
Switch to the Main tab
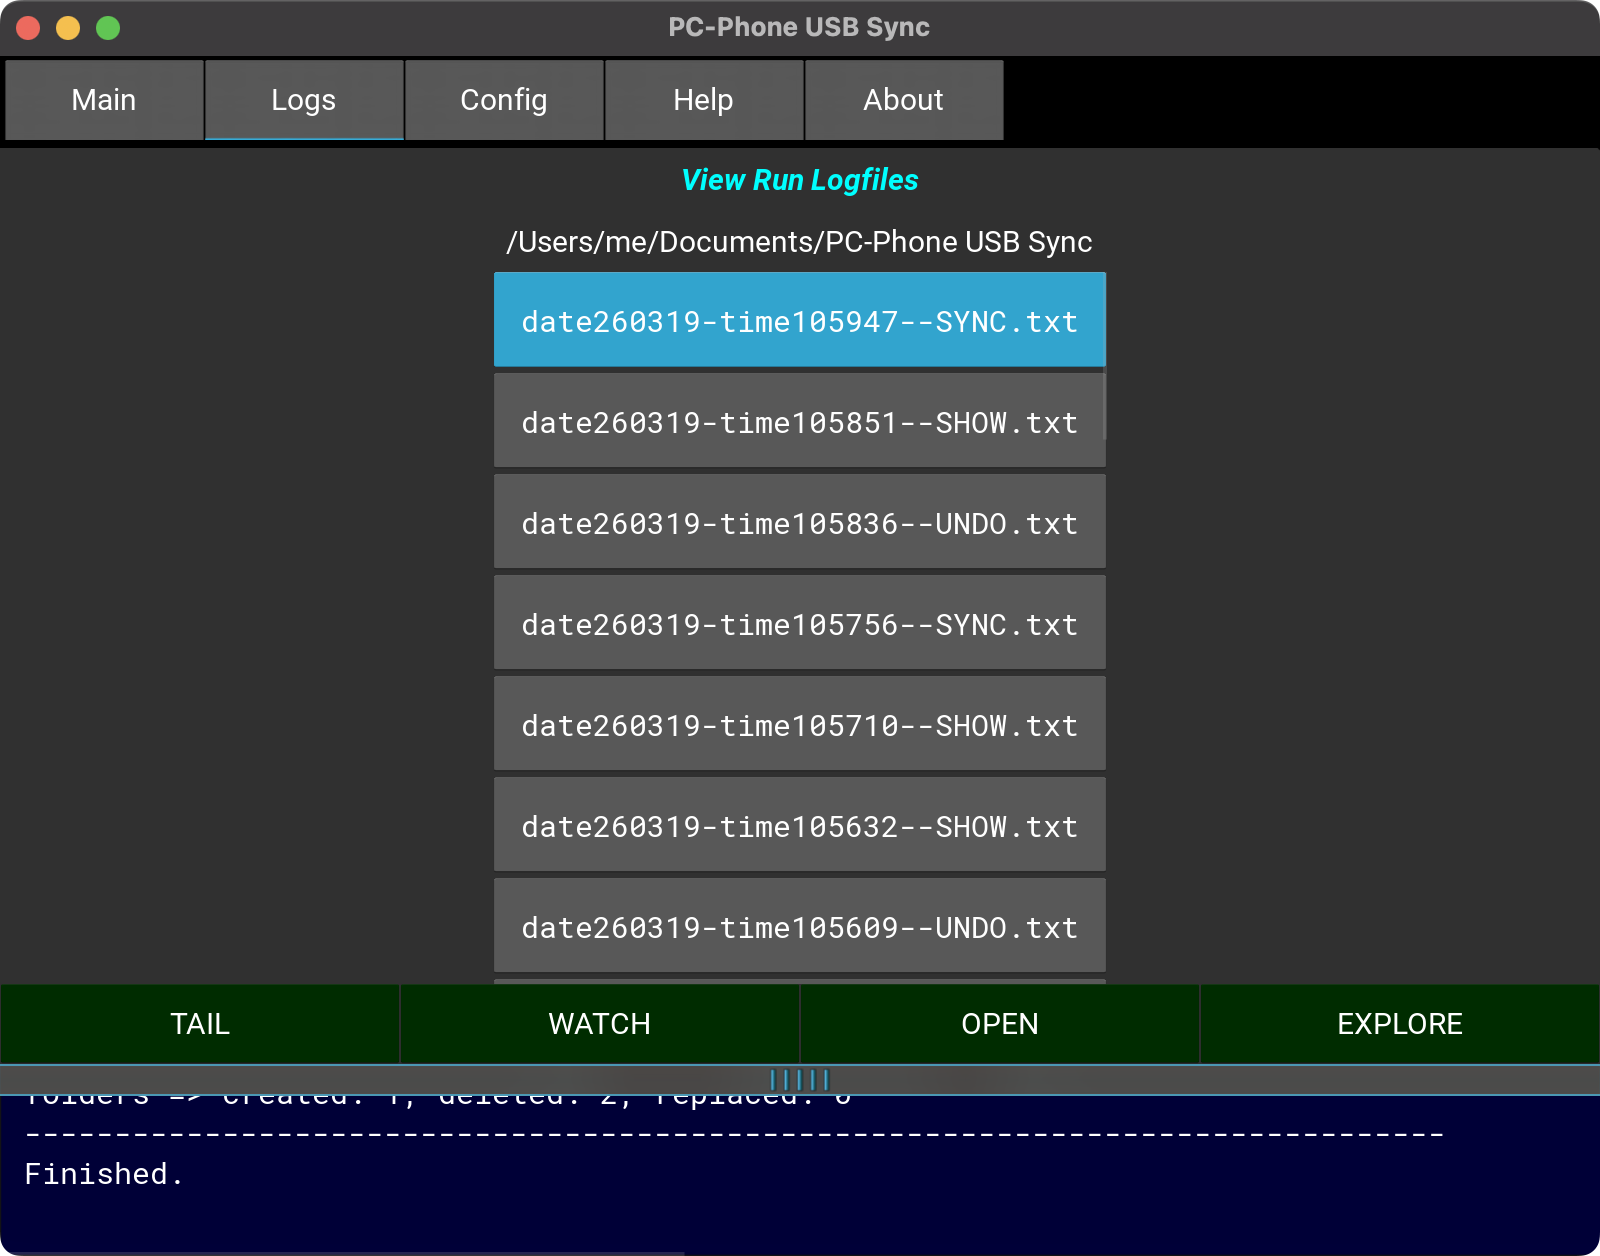(x=104, y=100)
